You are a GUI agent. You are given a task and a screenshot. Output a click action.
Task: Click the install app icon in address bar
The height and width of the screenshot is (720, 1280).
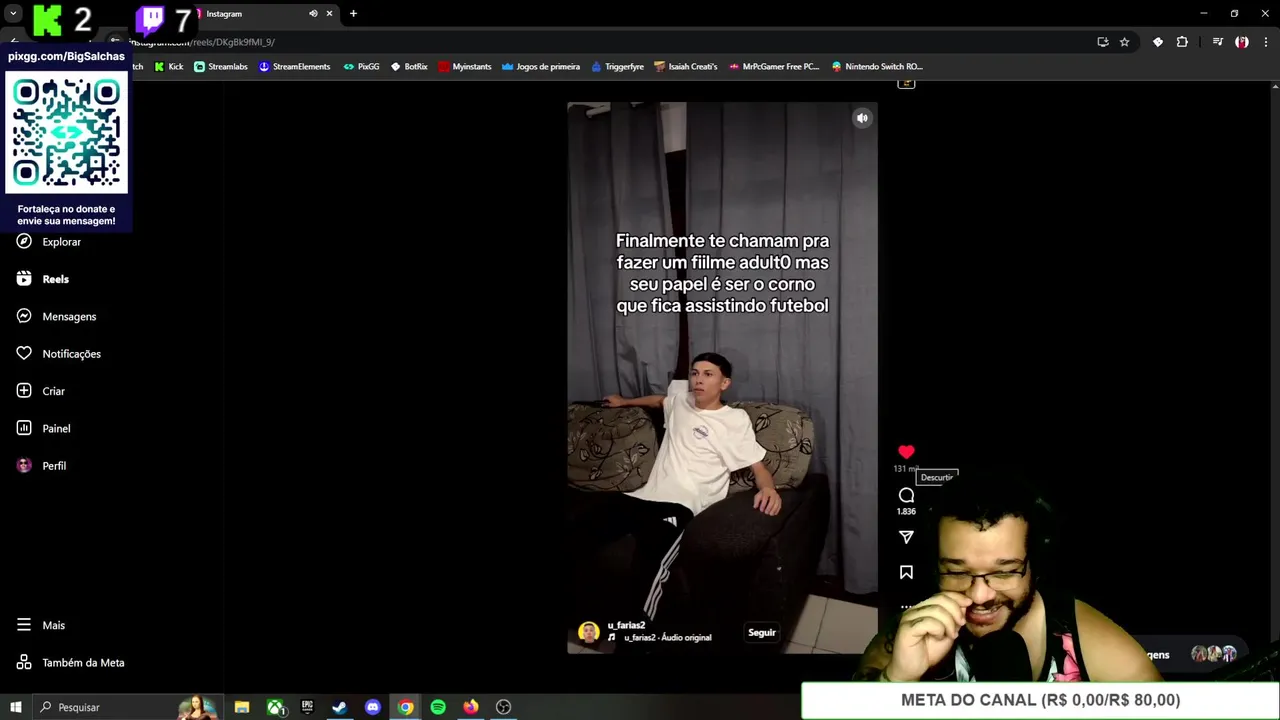[x=1102, y=42]
